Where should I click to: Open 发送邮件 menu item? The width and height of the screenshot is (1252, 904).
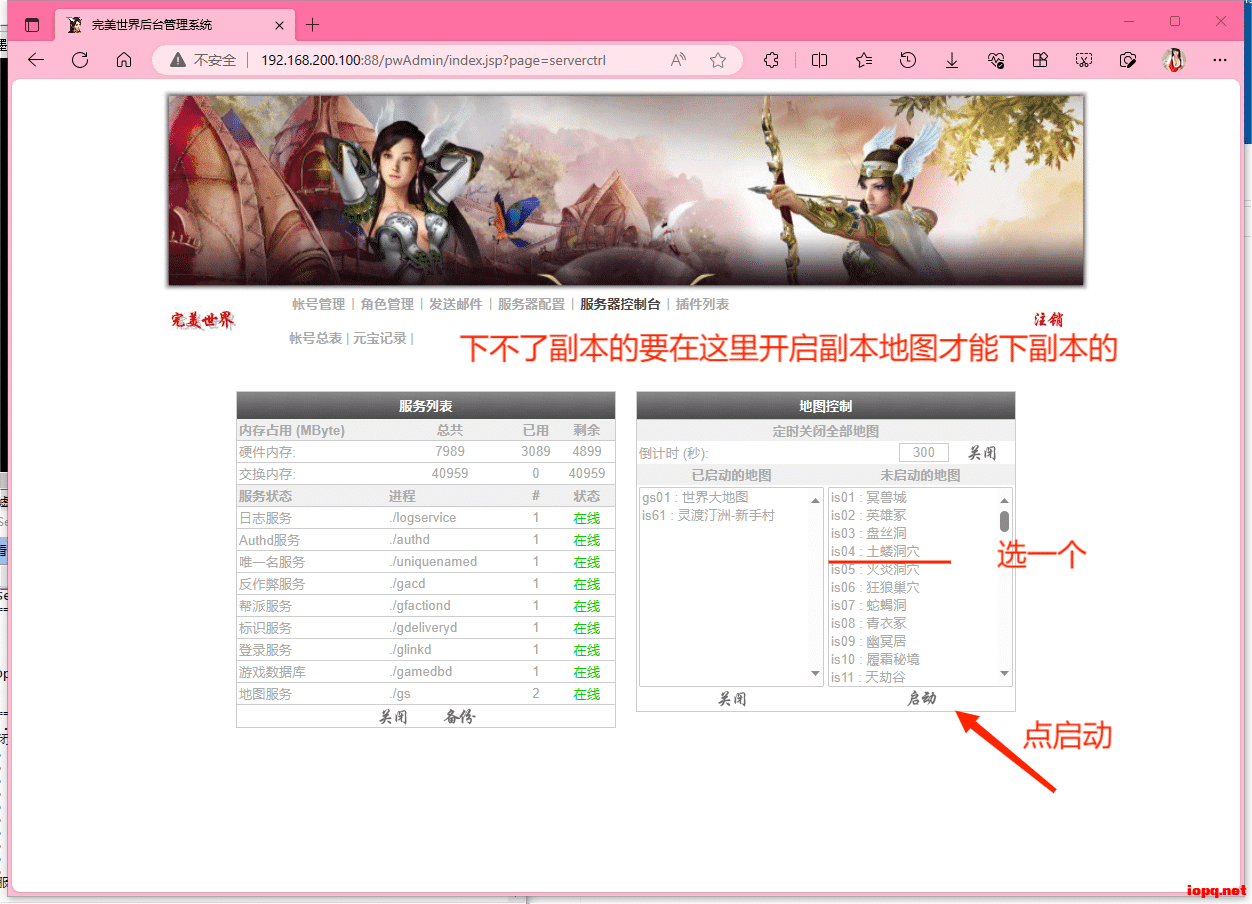[456, 304]
